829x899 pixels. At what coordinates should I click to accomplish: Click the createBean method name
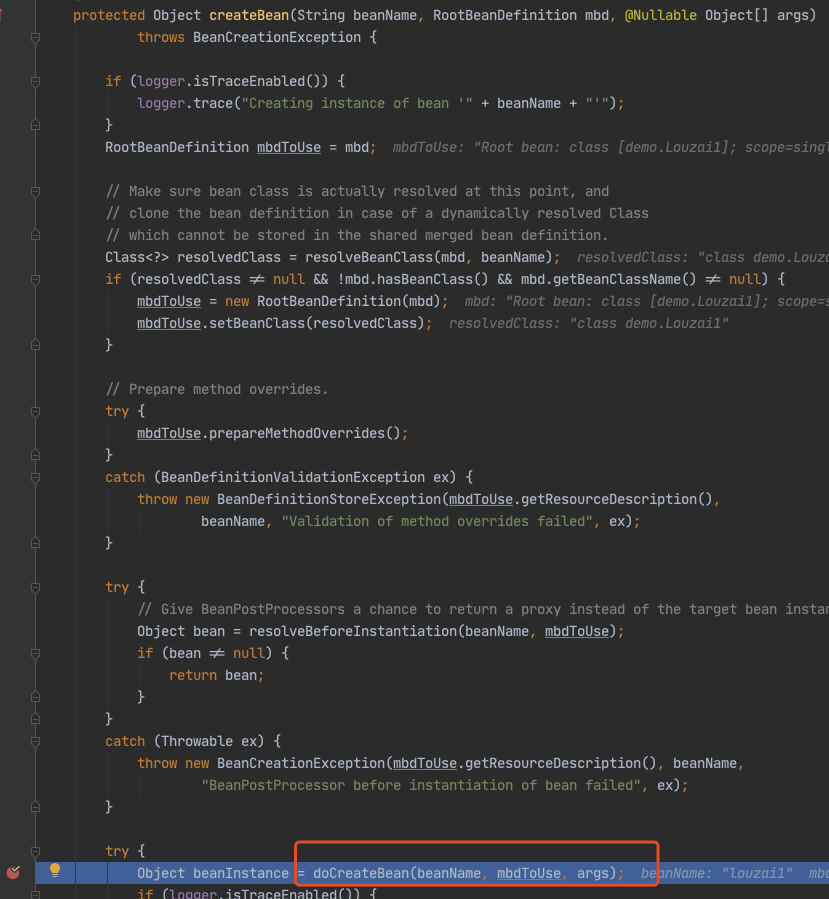coord(249,15)
